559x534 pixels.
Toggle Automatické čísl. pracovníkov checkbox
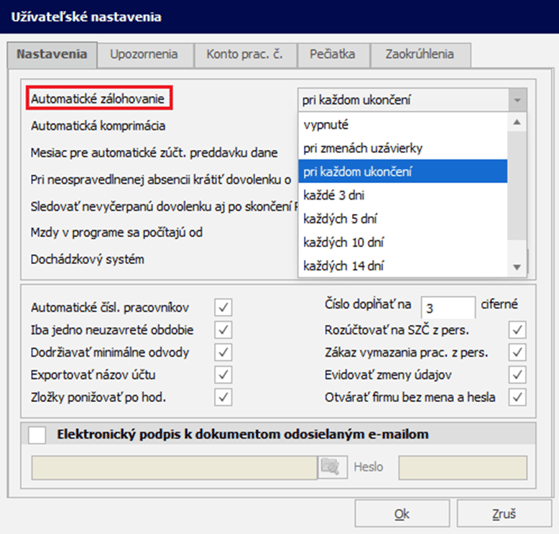point(224,307)
